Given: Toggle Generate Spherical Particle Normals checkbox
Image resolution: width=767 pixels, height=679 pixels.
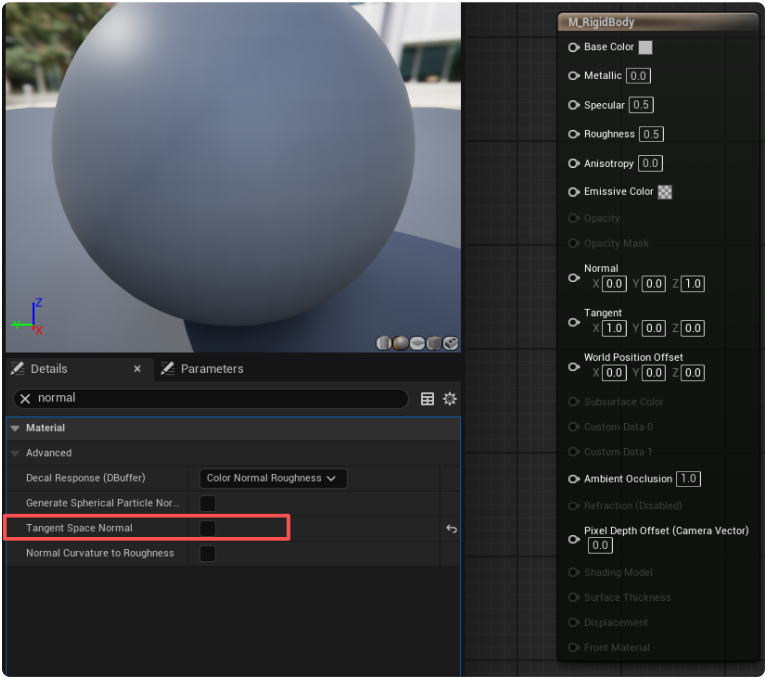Looking at the screenshot, I should pos(208,503).
